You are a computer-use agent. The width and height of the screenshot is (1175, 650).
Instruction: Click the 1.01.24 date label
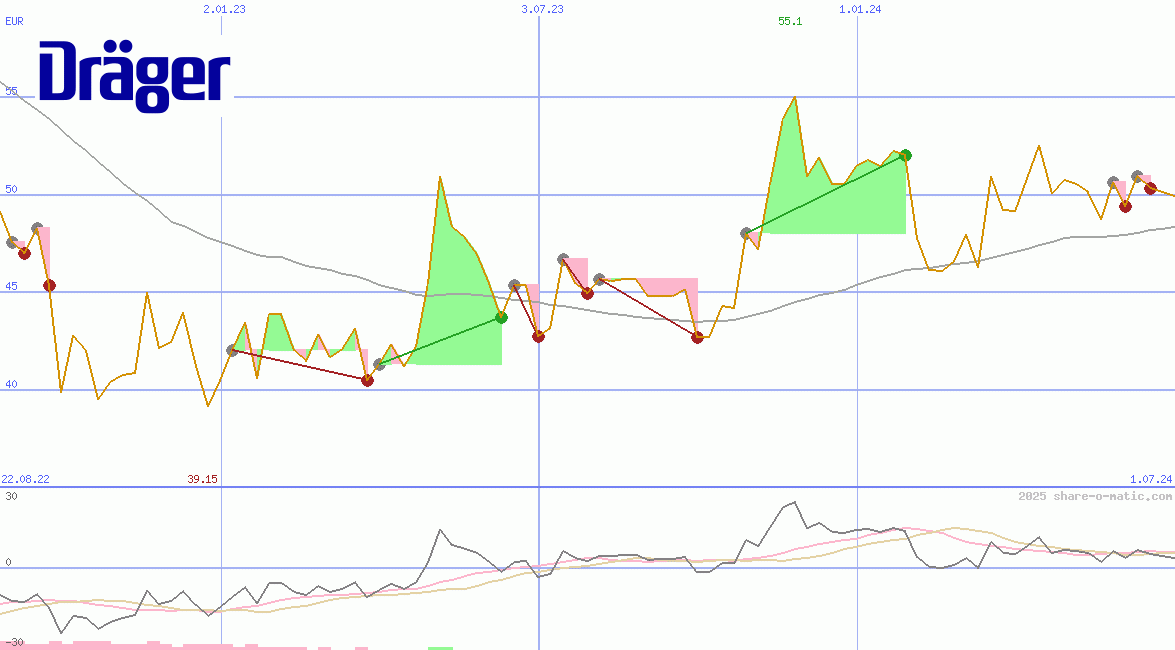click(860, 9)
